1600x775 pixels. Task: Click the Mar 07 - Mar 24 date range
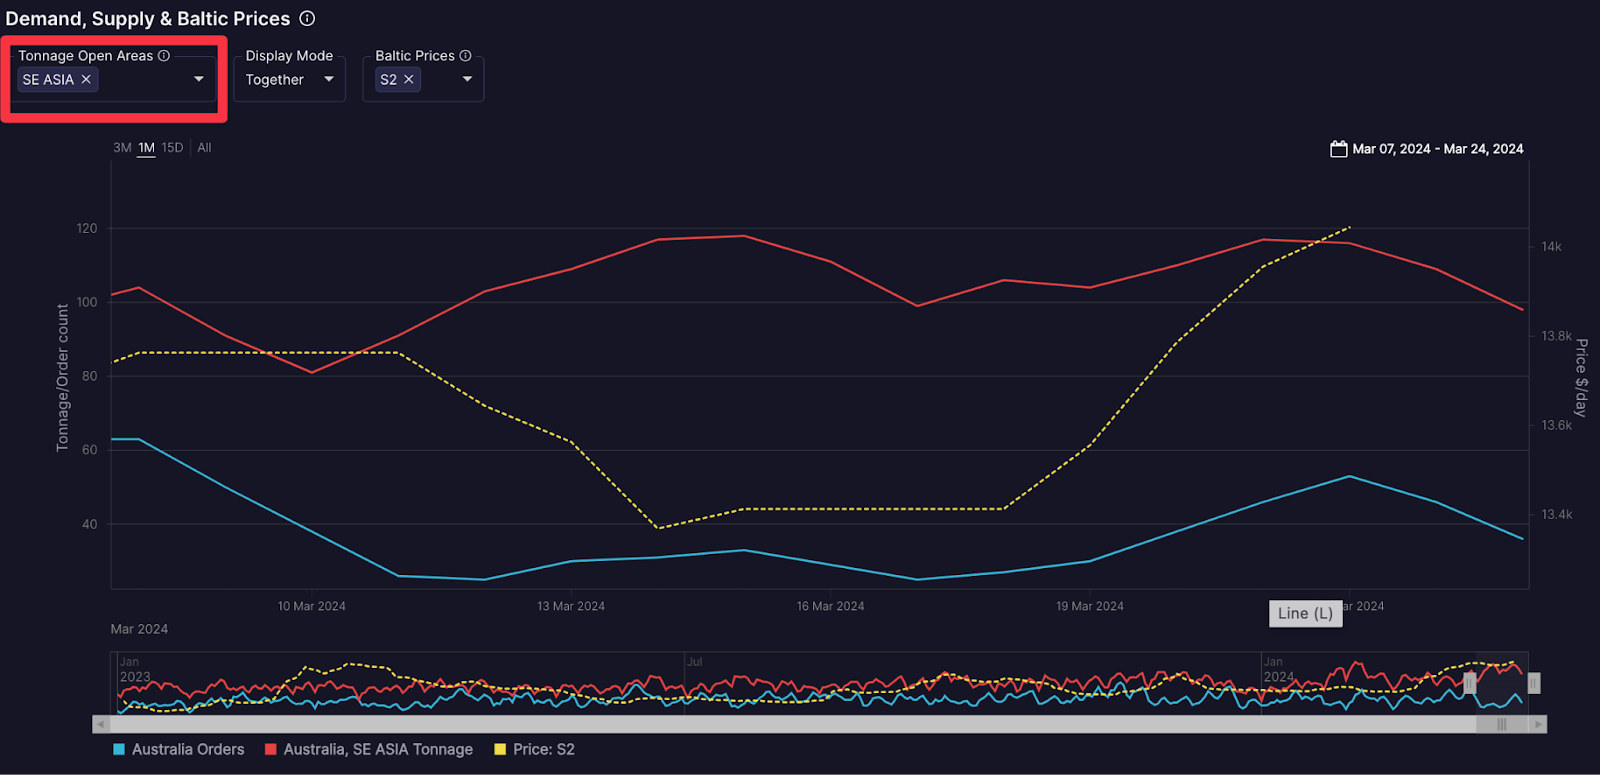[x=1437, y=149]
